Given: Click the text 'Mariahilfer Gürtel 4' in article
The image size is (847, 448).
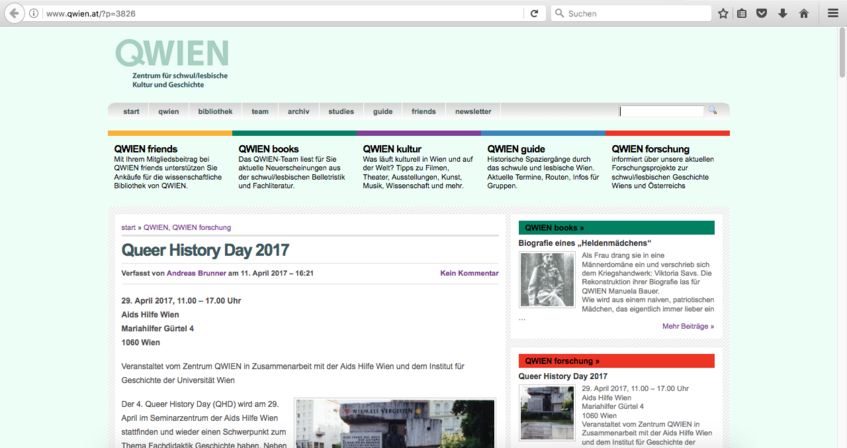Looking at the screenshot, I should point(157,329).
